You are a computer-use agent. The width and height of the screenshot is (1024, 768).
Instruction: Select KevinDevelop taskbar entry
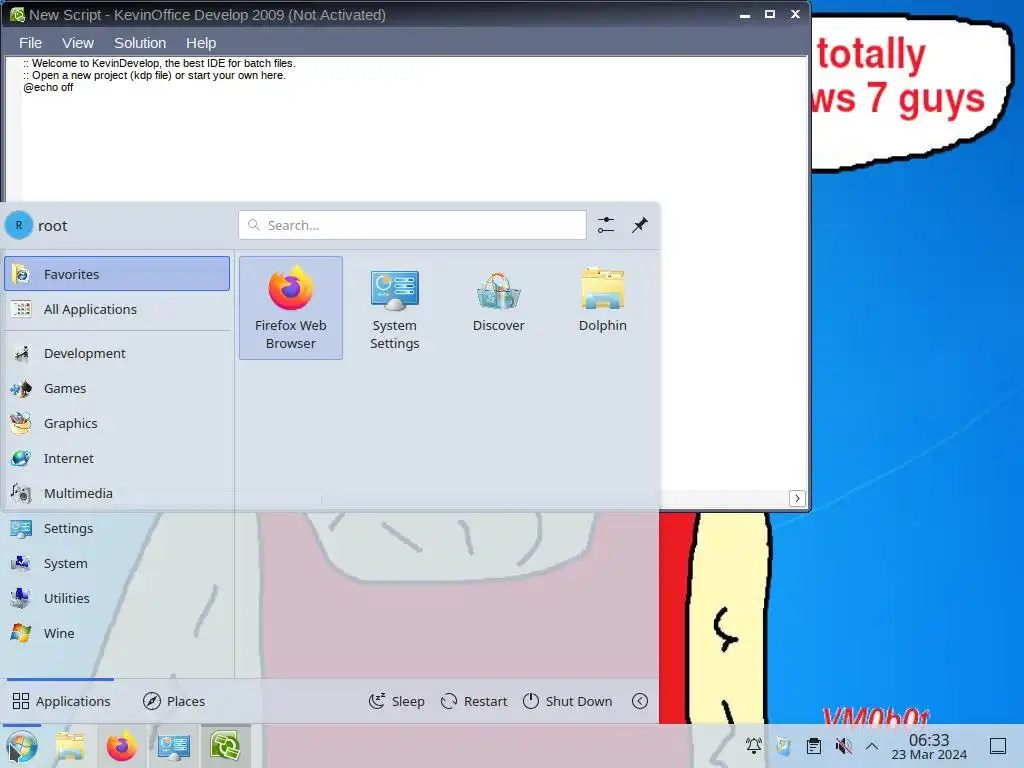pyautogui.click(x=225, y=746)
